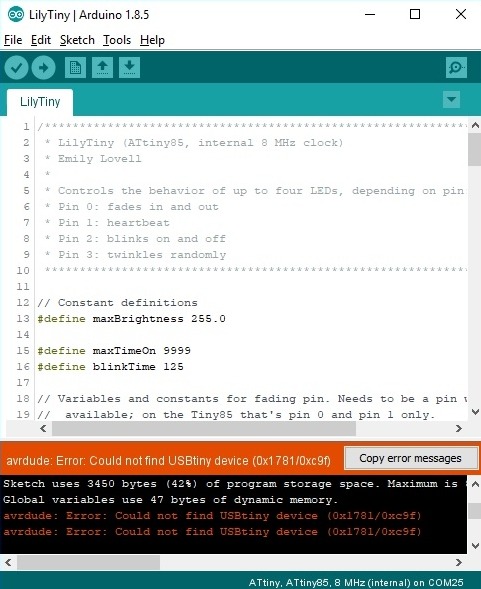Close the Arduino window
The width and height of the screenshot is (481, 589).
click(x=461, y=15)
